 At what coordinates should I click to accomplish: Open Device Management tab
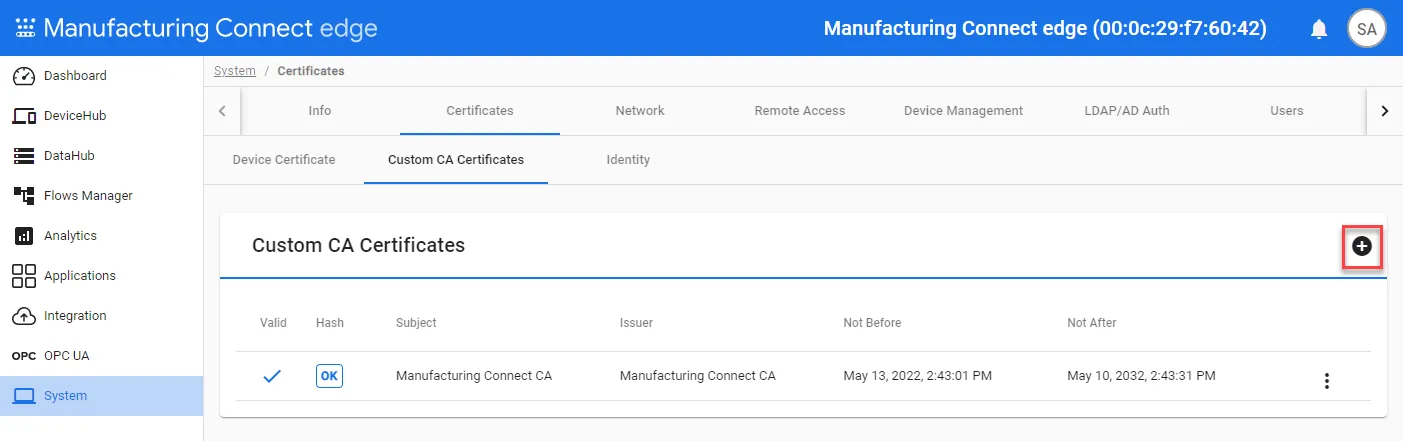[963, 111]
